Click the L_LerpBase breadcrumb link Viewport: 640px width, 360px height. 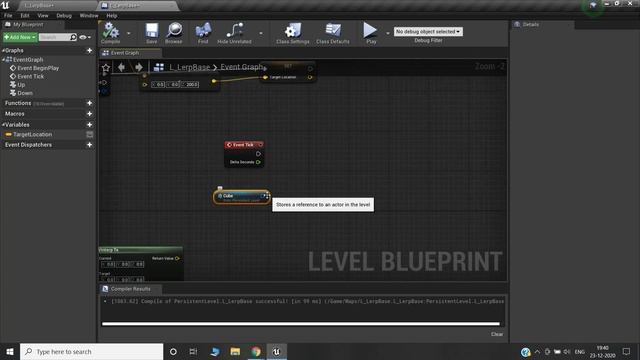189,67
